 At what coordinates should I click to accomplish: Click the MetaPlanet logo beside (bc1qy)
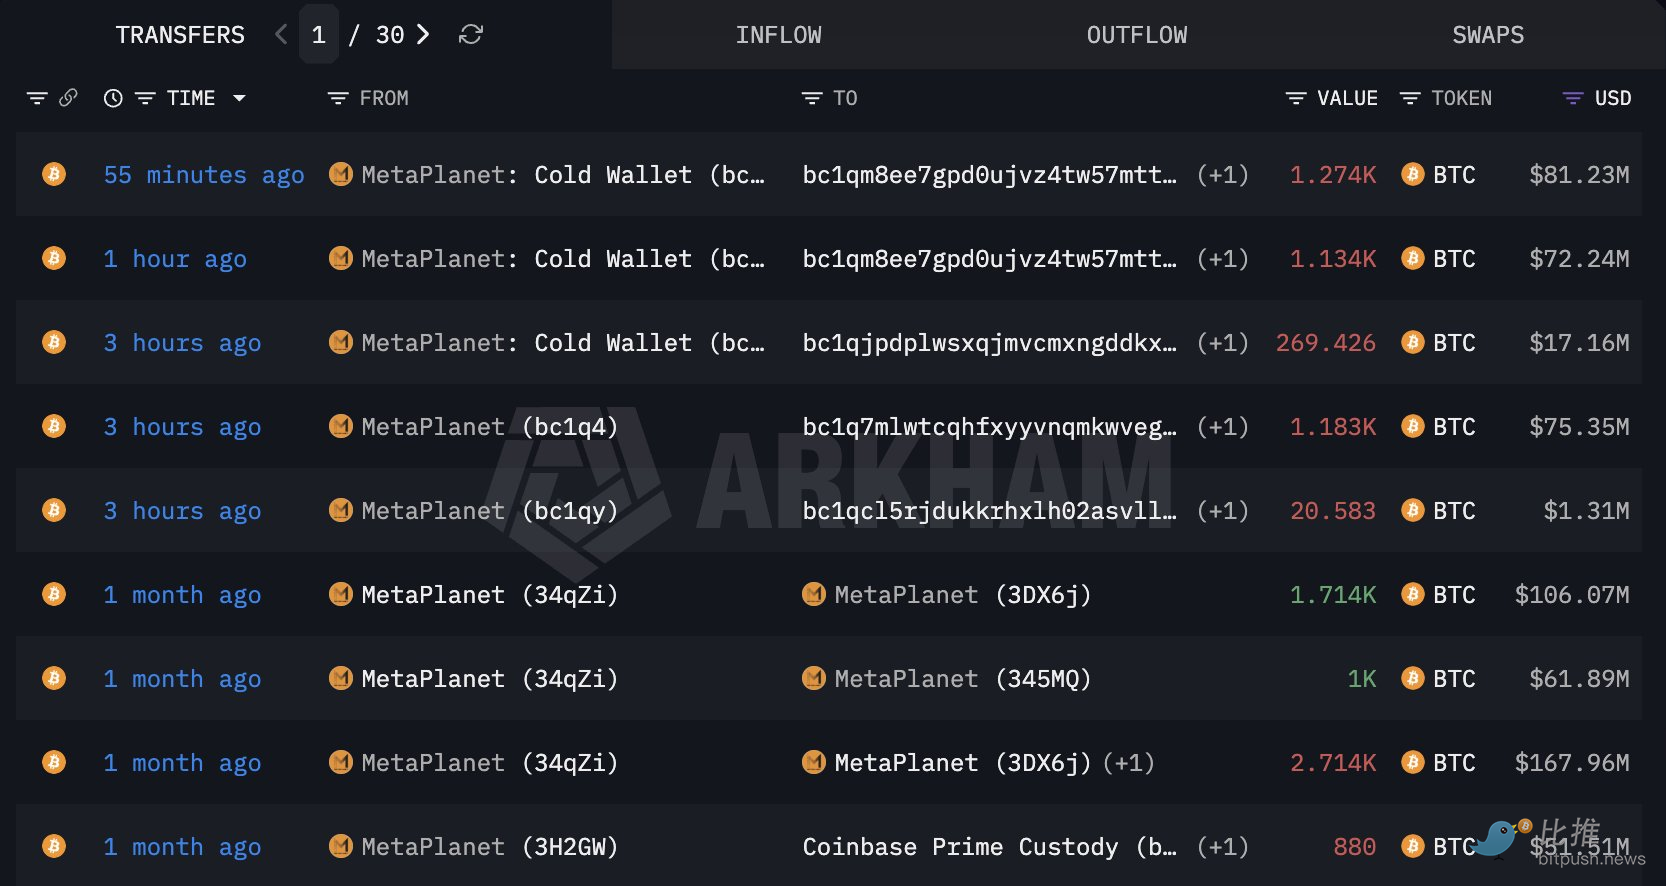pyautogui.click(x=341, y=510)
